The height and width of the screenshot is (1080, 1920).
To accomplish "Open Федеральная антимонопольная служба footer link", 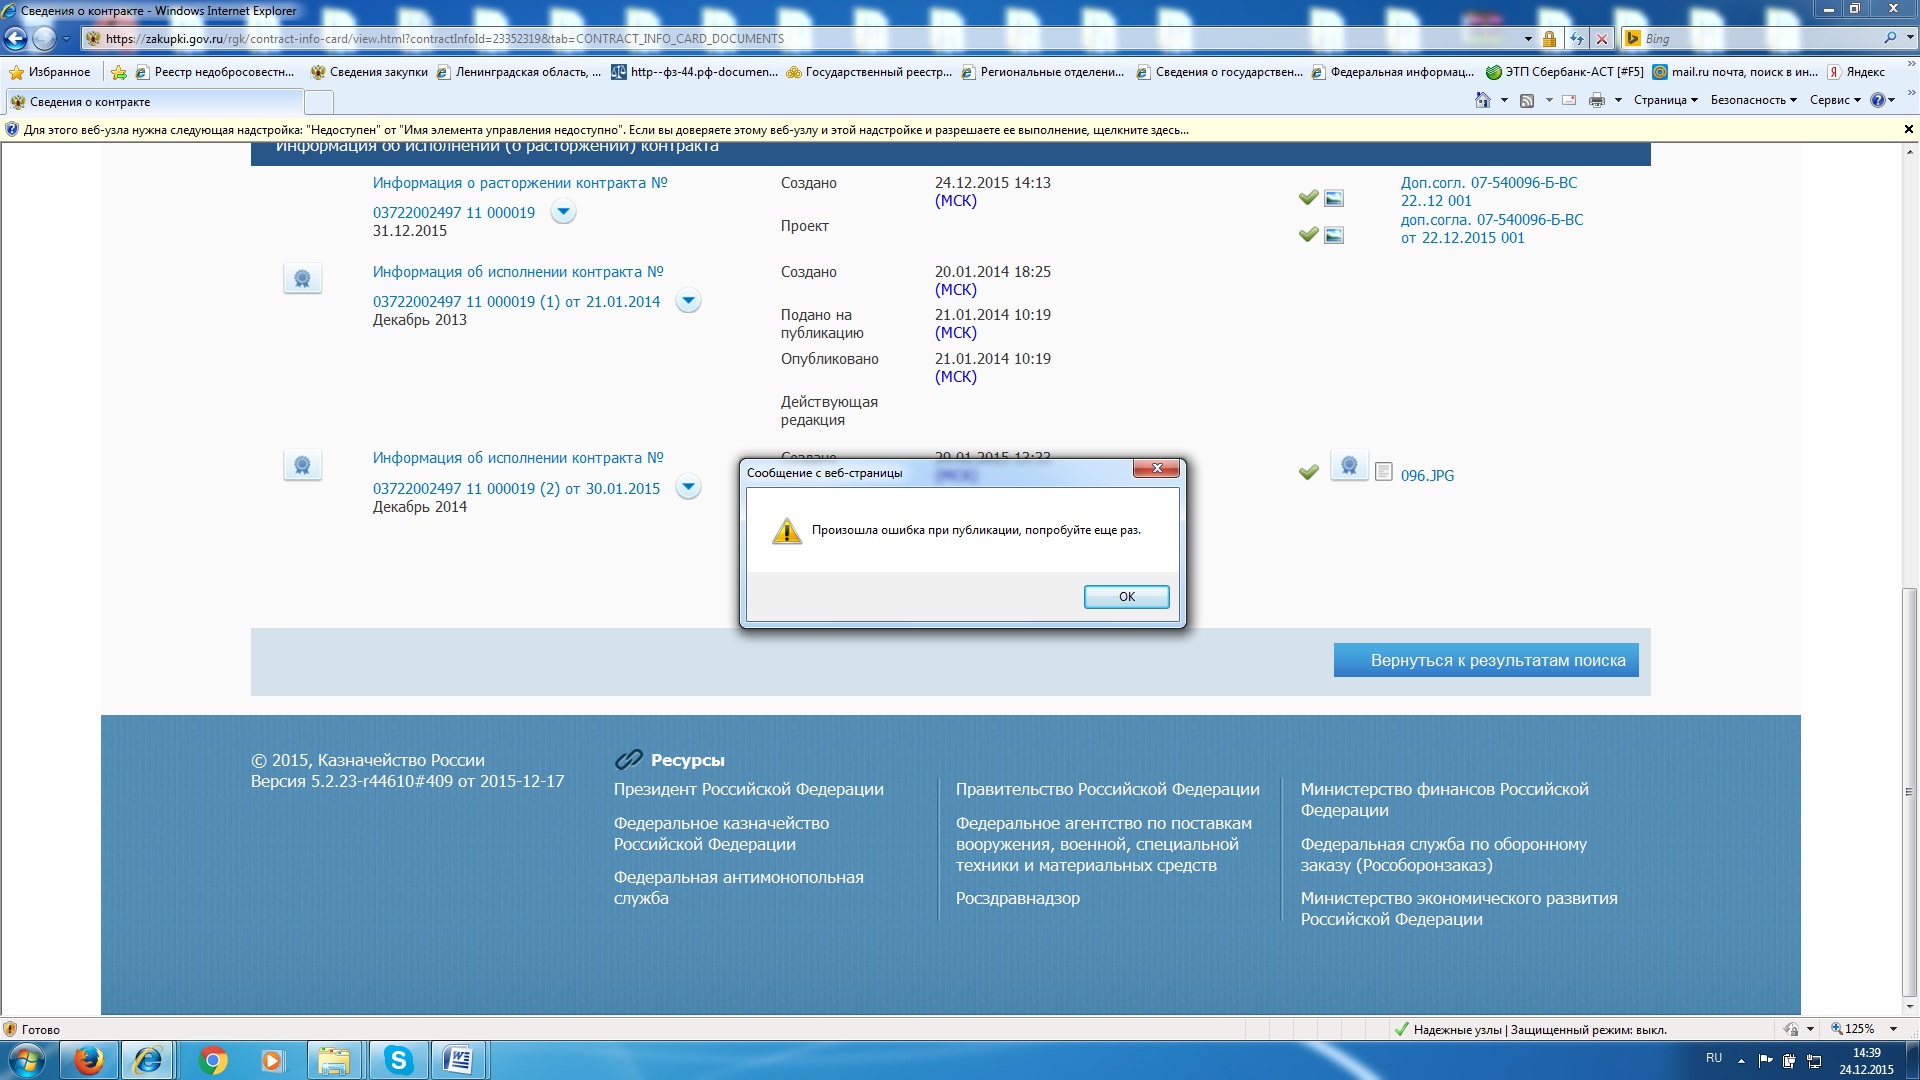I will tap(738, 888).
